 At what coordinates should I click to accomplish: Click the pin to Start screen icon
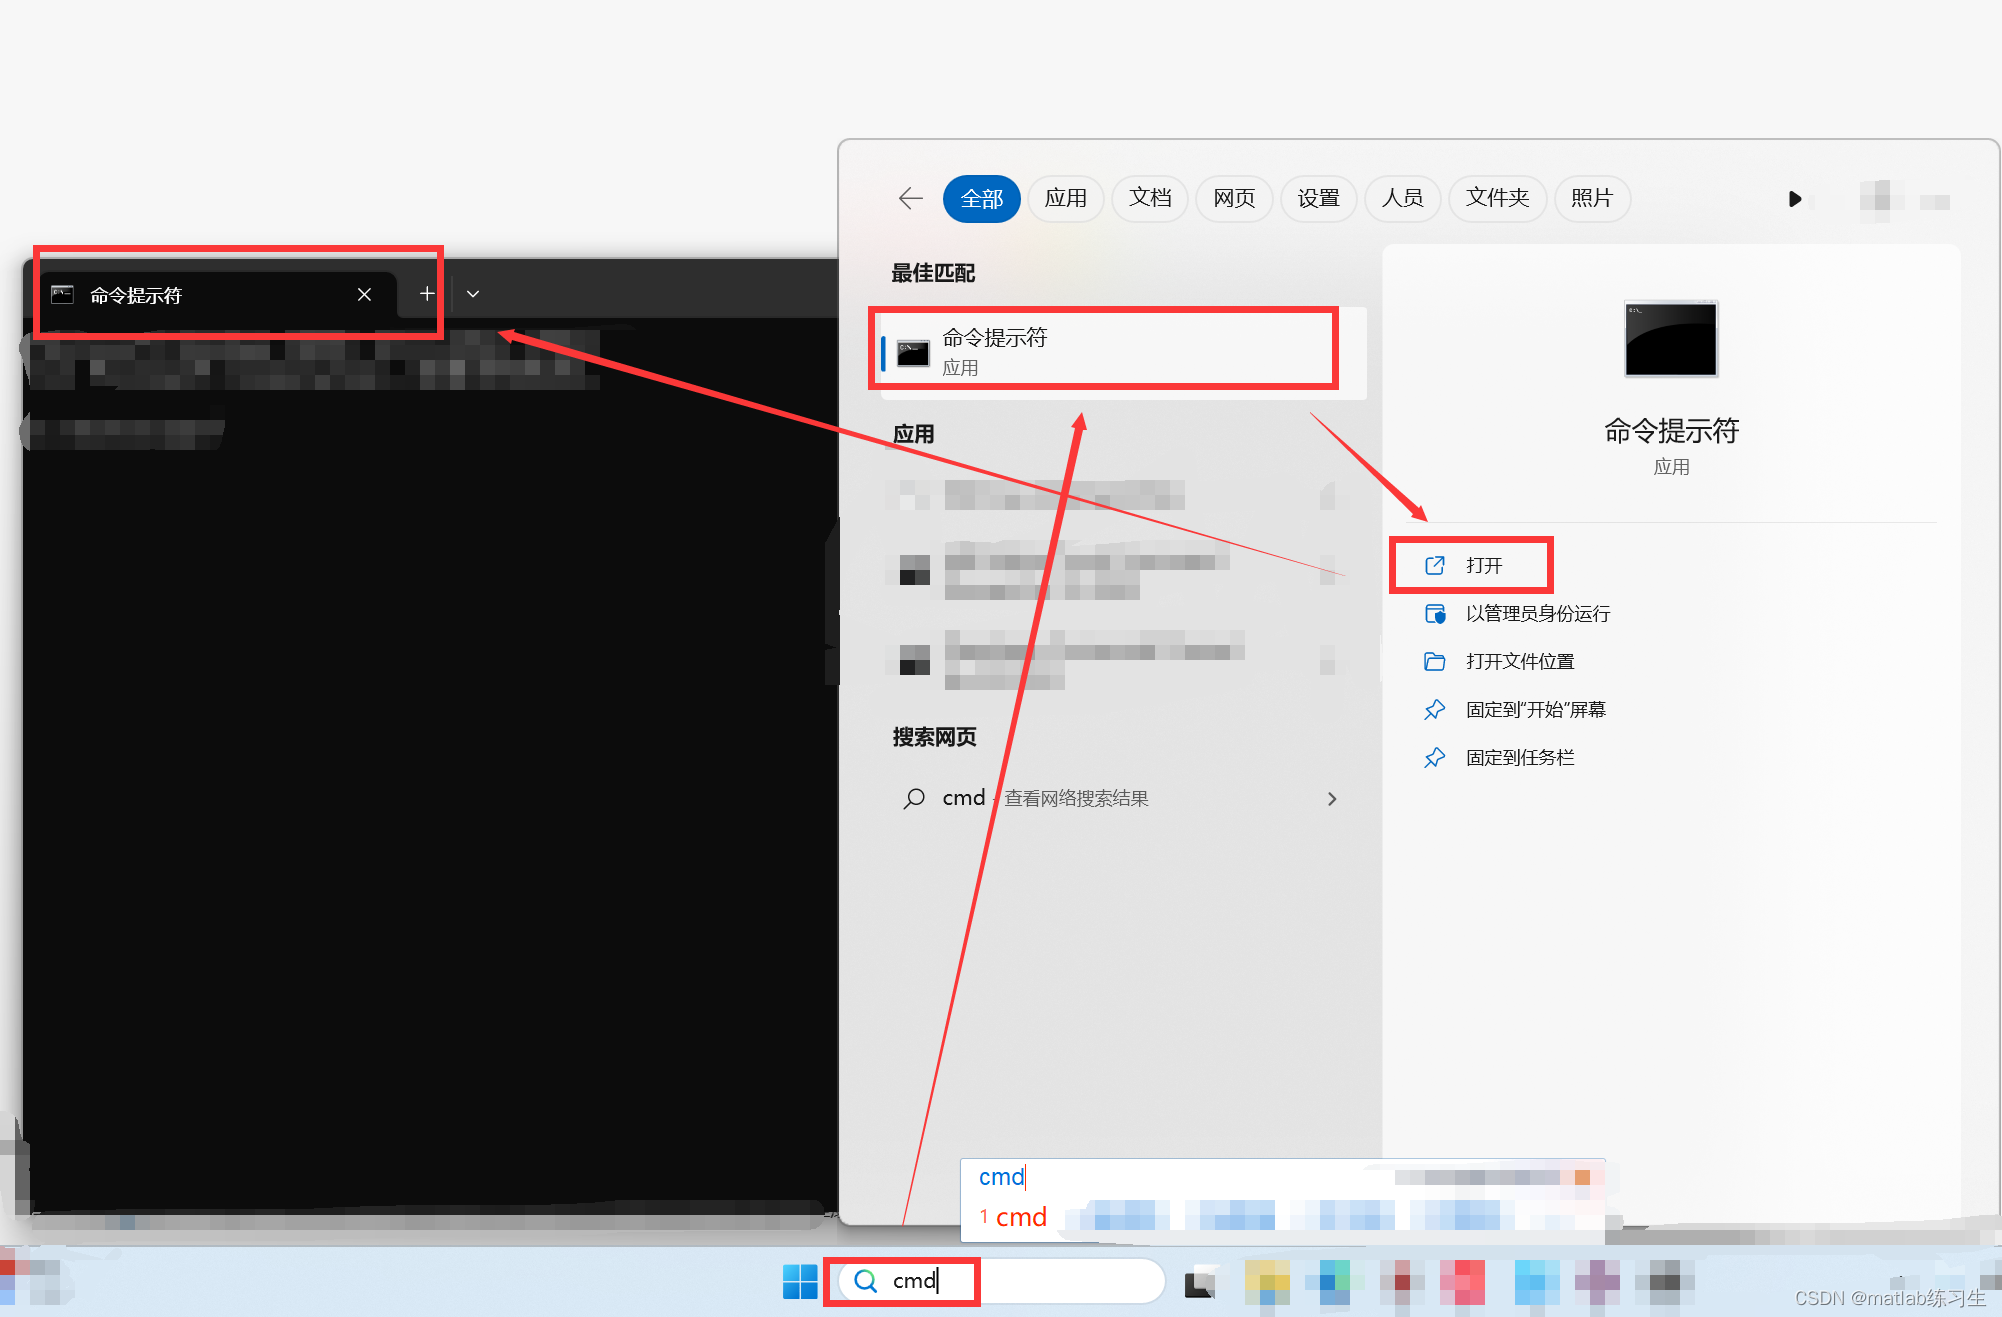coord(1435,710)
